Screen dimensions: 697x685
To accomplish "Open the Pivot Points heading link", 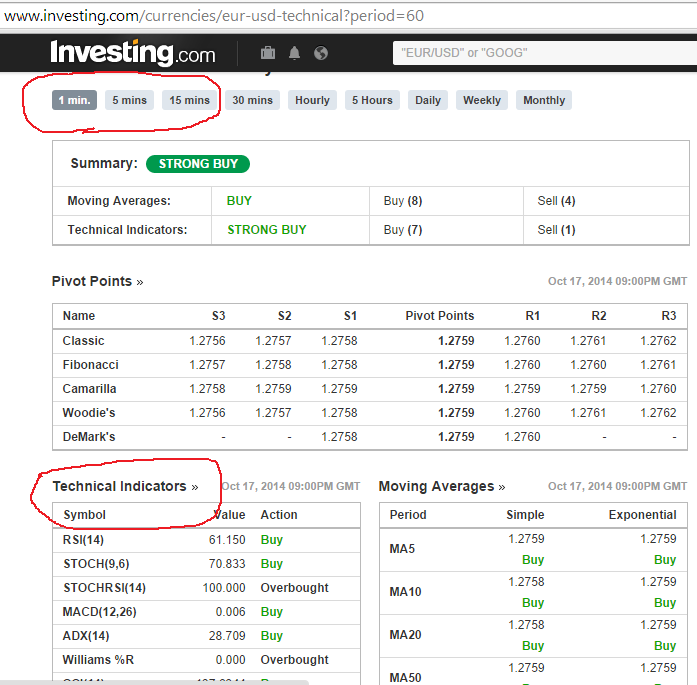I will [x=97, y=281].
